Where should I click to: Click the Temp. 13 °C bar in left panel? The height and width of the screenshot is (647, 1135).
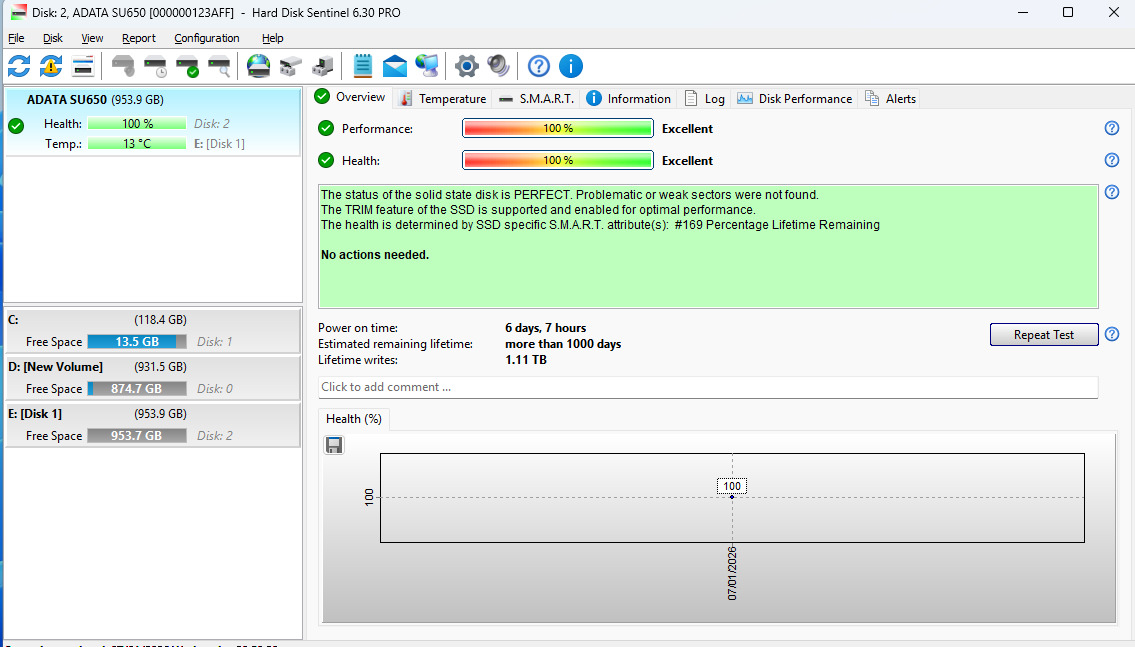[x=137, y=144]
